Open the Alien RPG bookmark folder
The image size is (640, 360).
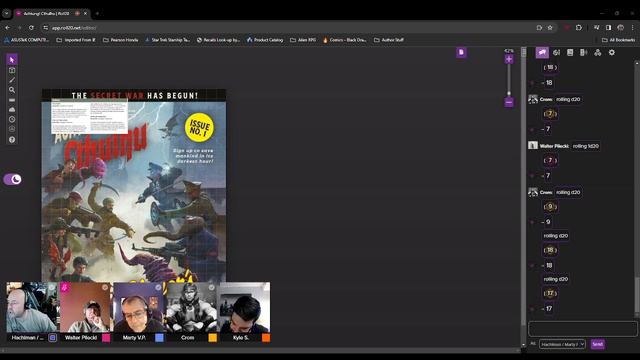(303, 40)
